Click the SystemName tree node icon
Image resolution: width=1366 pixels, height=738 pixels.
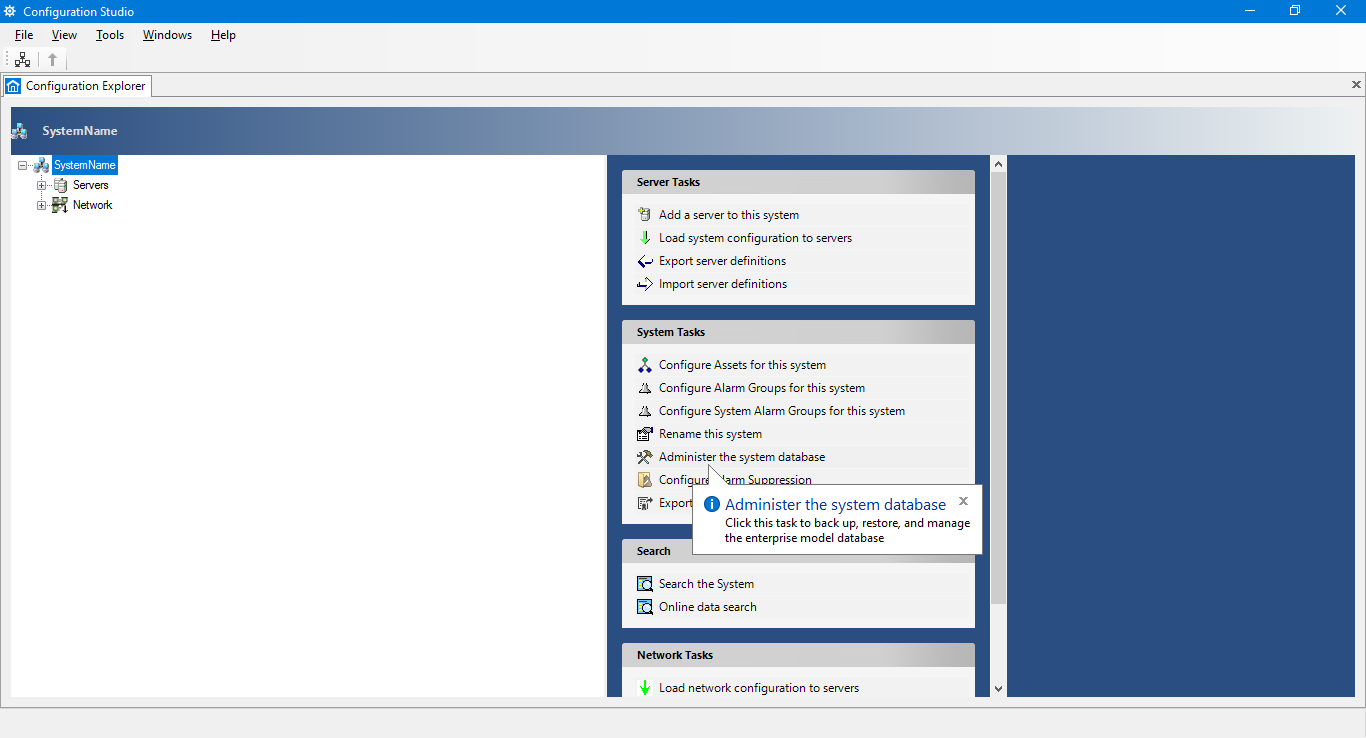pos(41,165)
